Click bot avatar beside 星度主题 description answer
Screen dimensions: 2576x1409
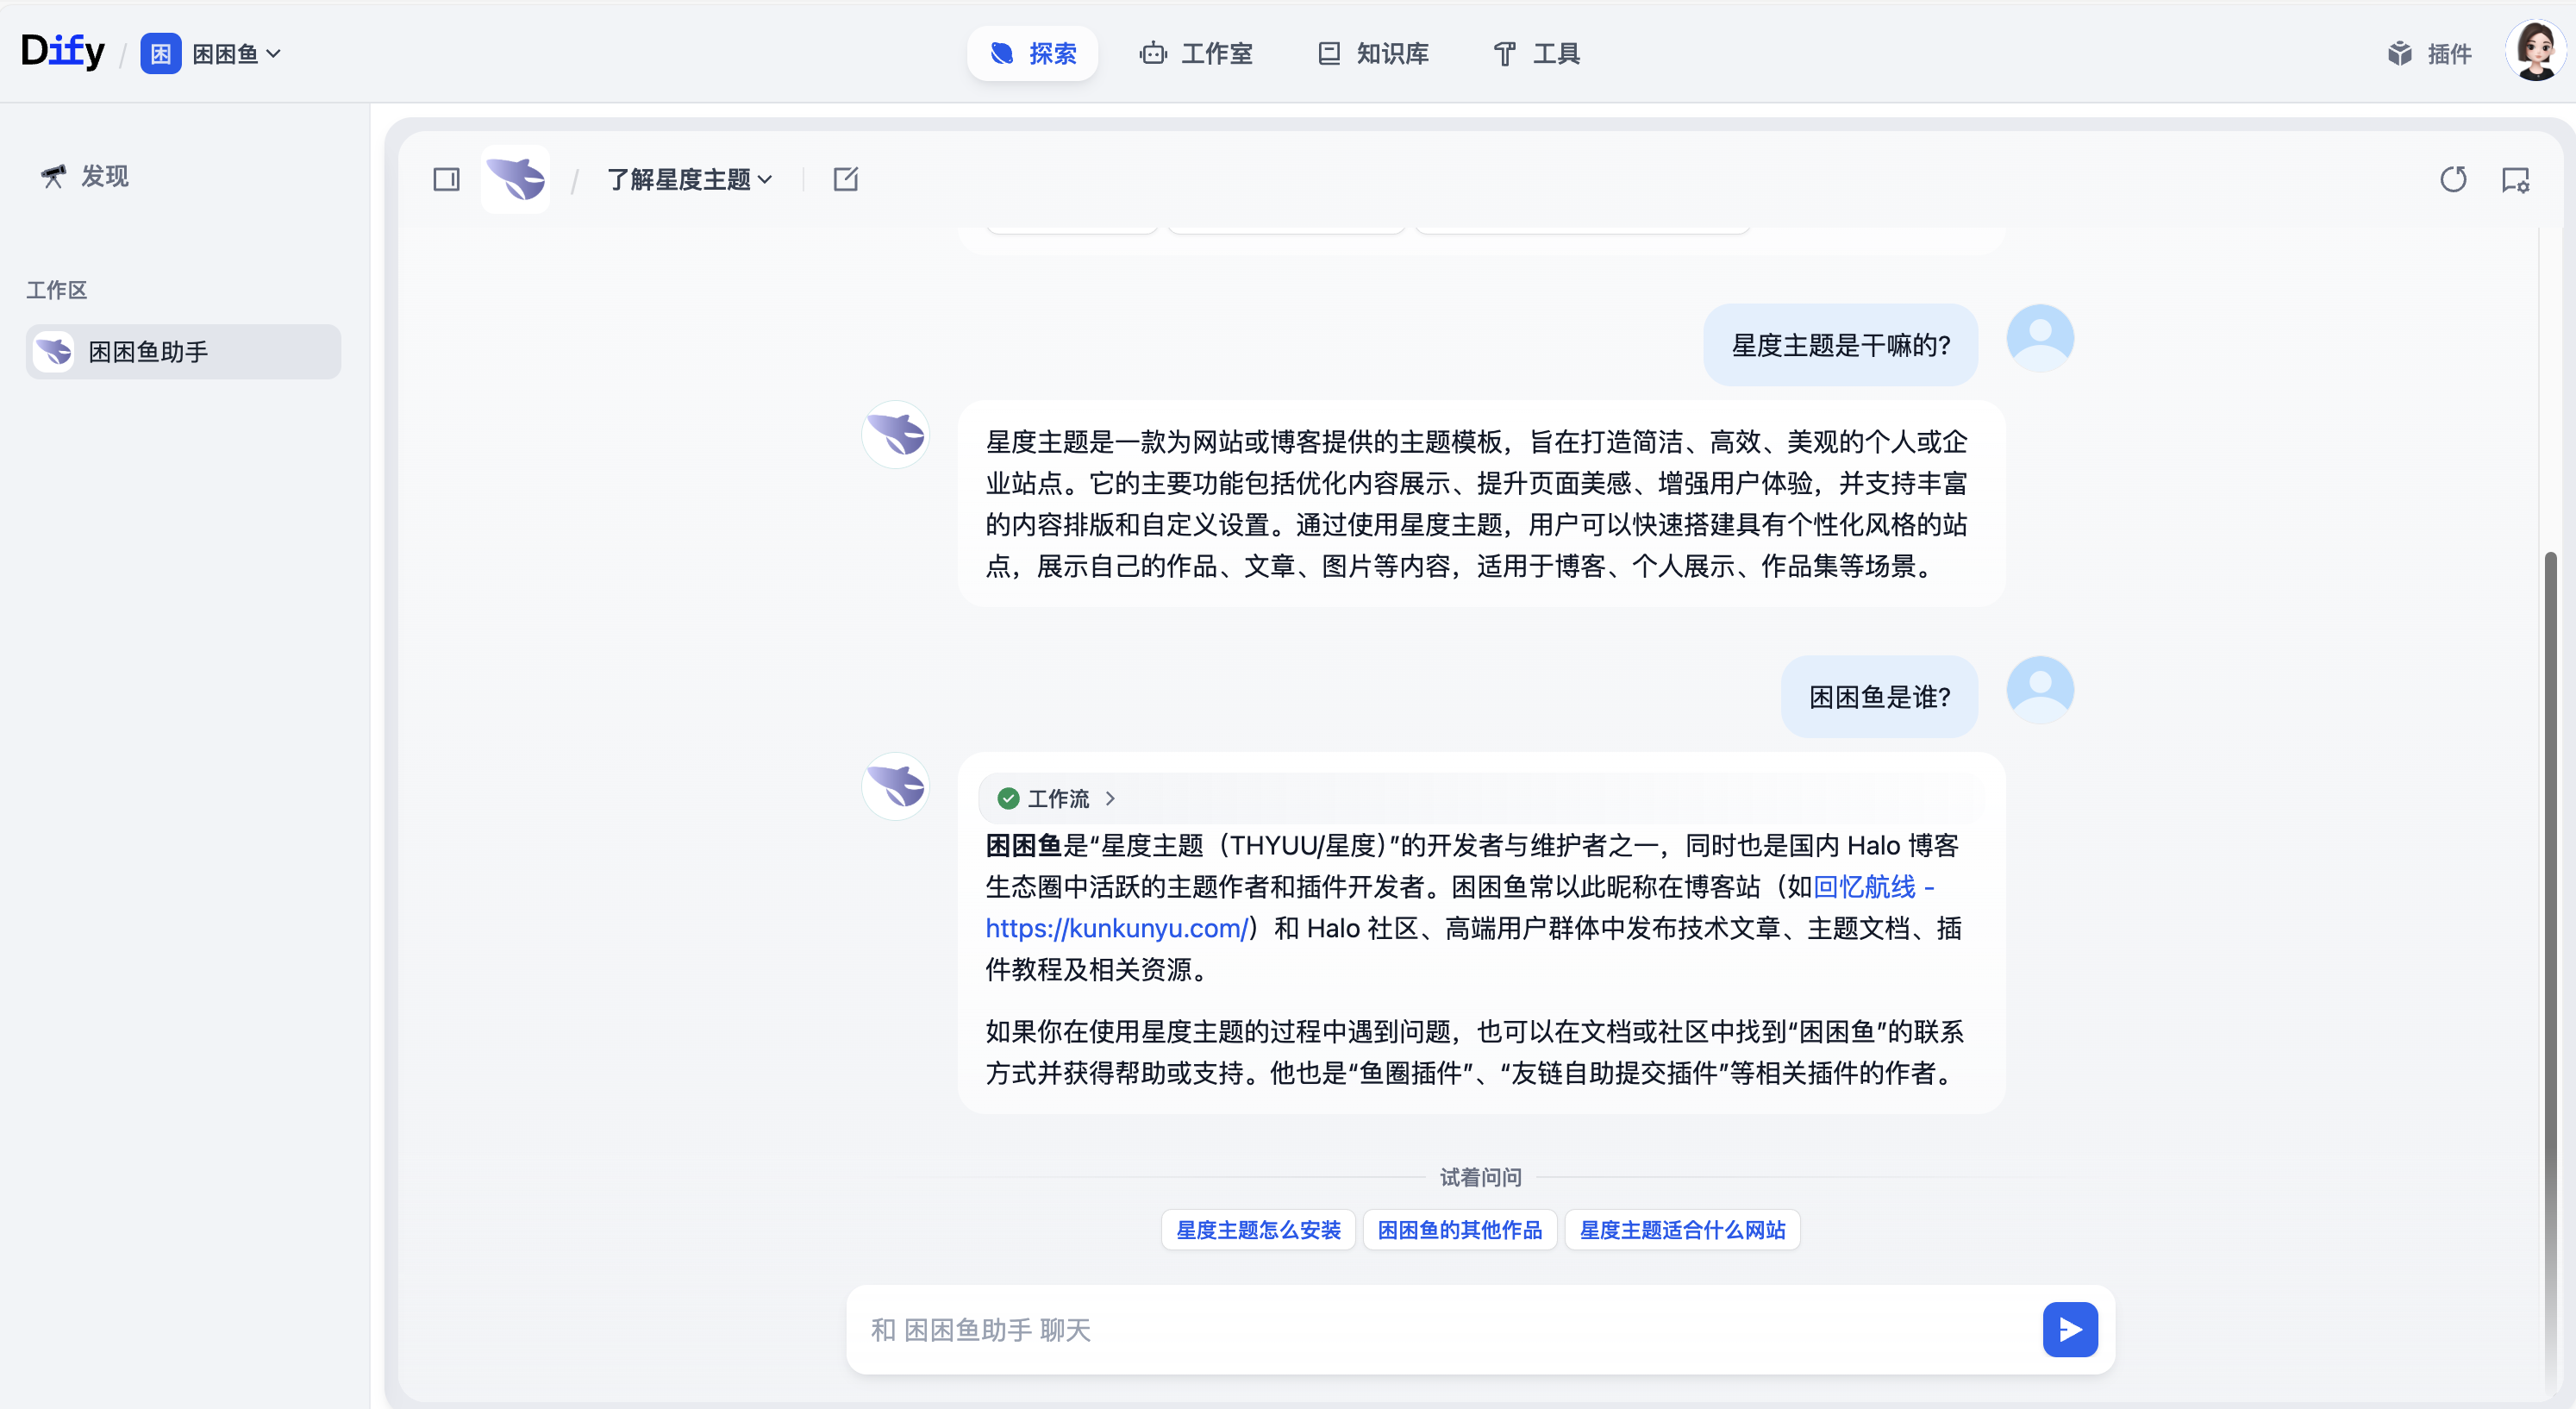click(896, 435)
